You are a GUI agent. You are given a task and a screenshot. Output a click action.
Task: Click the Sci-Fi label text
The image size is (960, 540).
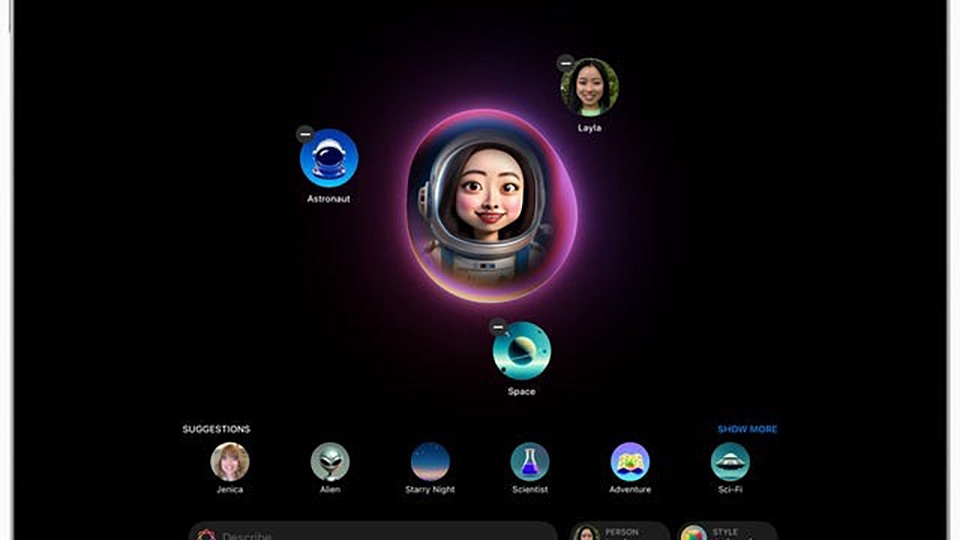tap(730, 489)
